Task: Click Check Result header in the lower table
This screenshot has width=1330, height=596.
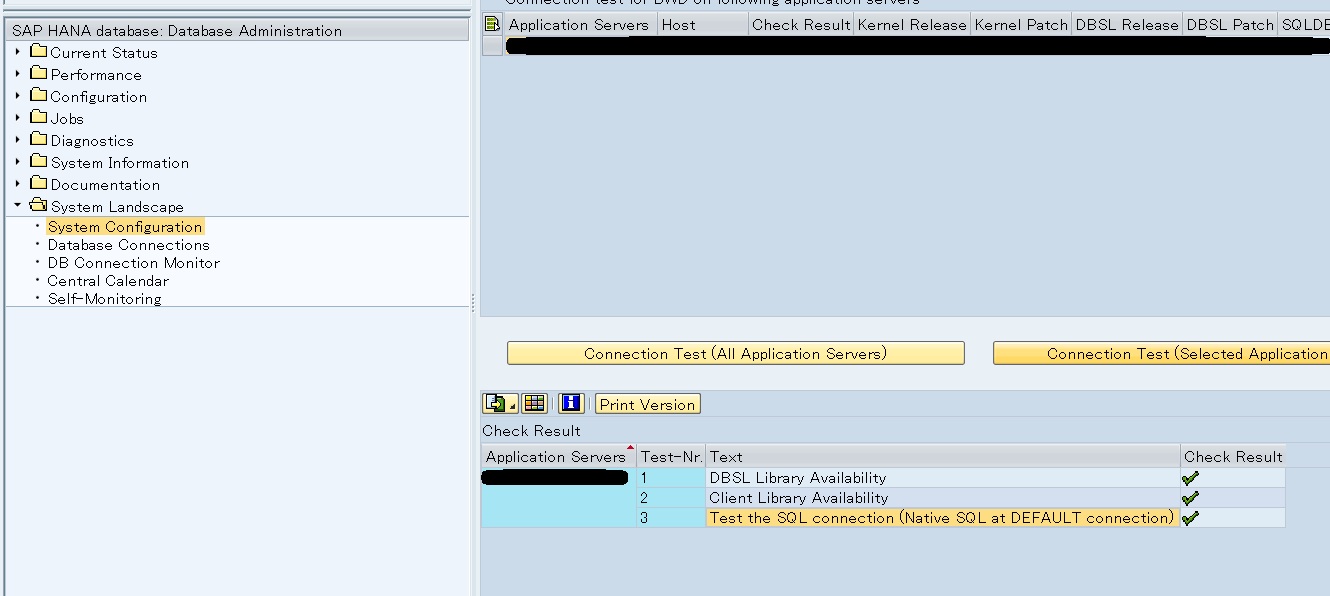Action: tap(1233, 457)
